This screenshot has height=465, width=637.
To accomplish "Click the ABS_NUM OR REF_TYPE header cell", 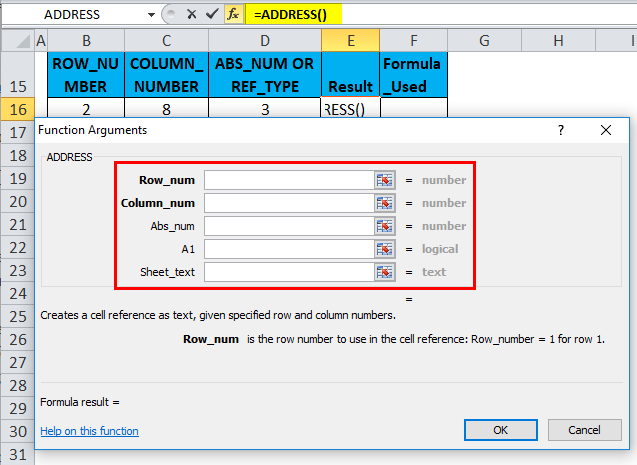I will pyautogui.click(x=265, y=75).
